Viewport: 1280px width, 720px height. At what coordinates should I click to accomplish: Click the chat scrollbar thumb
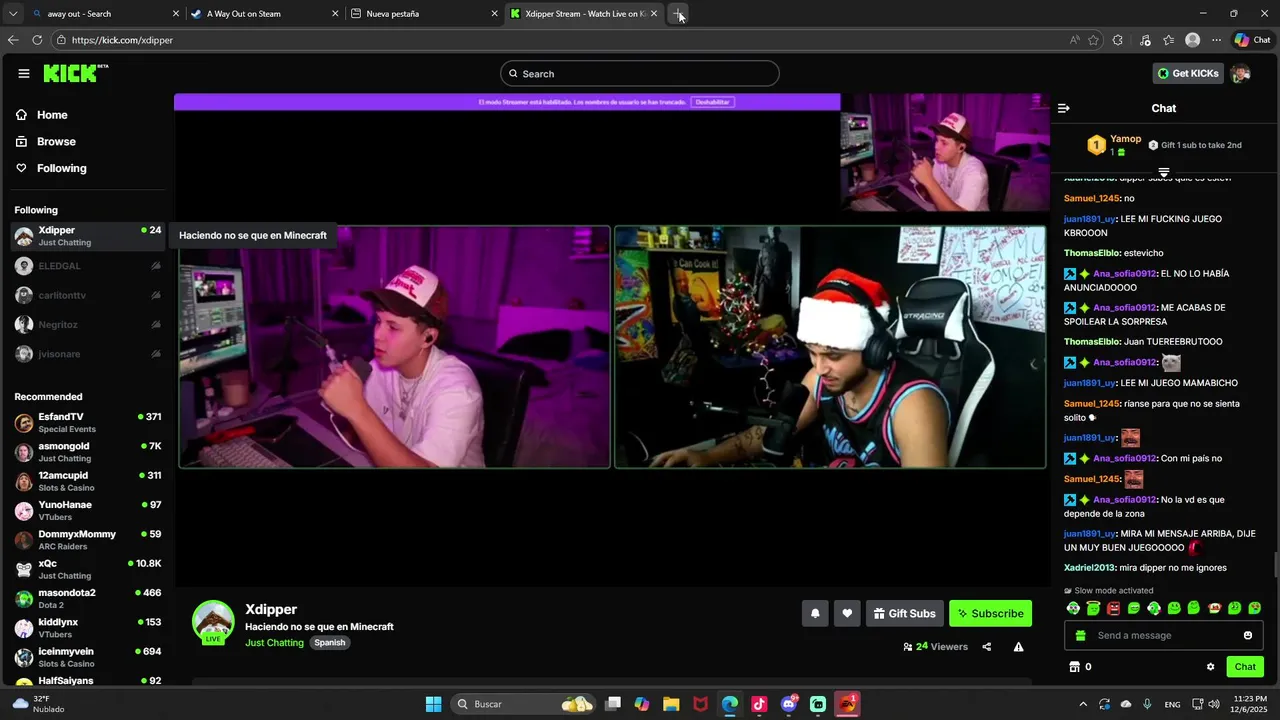(1275, 564)
